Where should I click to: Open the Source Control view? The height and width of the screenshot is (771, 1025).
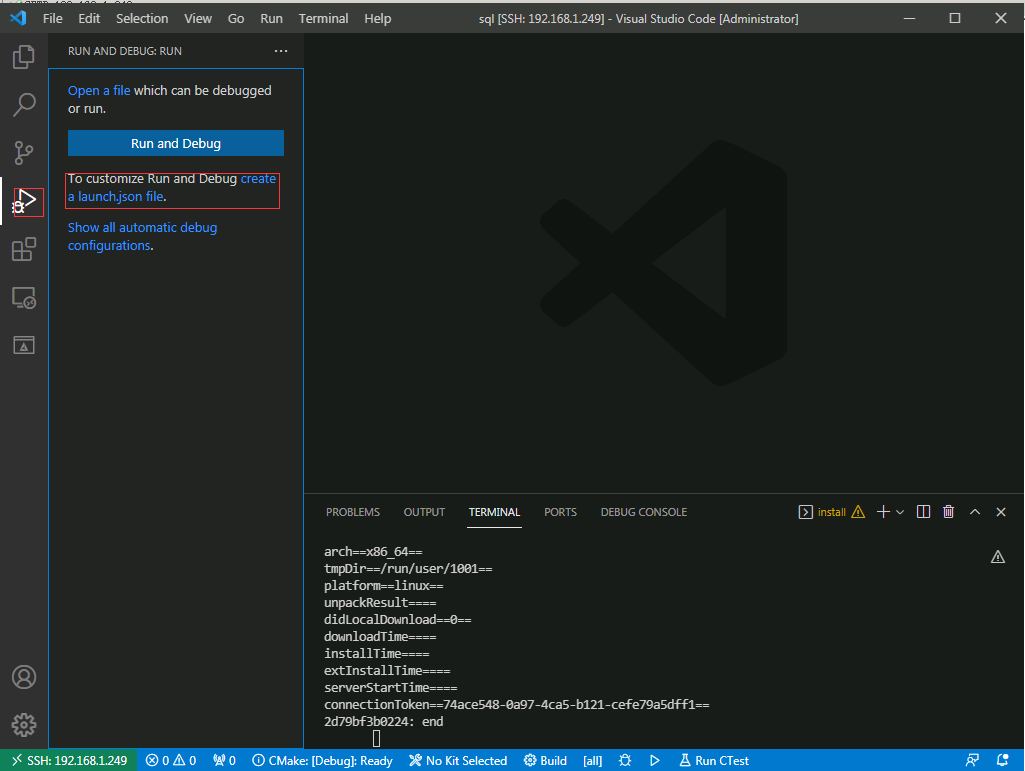click(24, 153)
